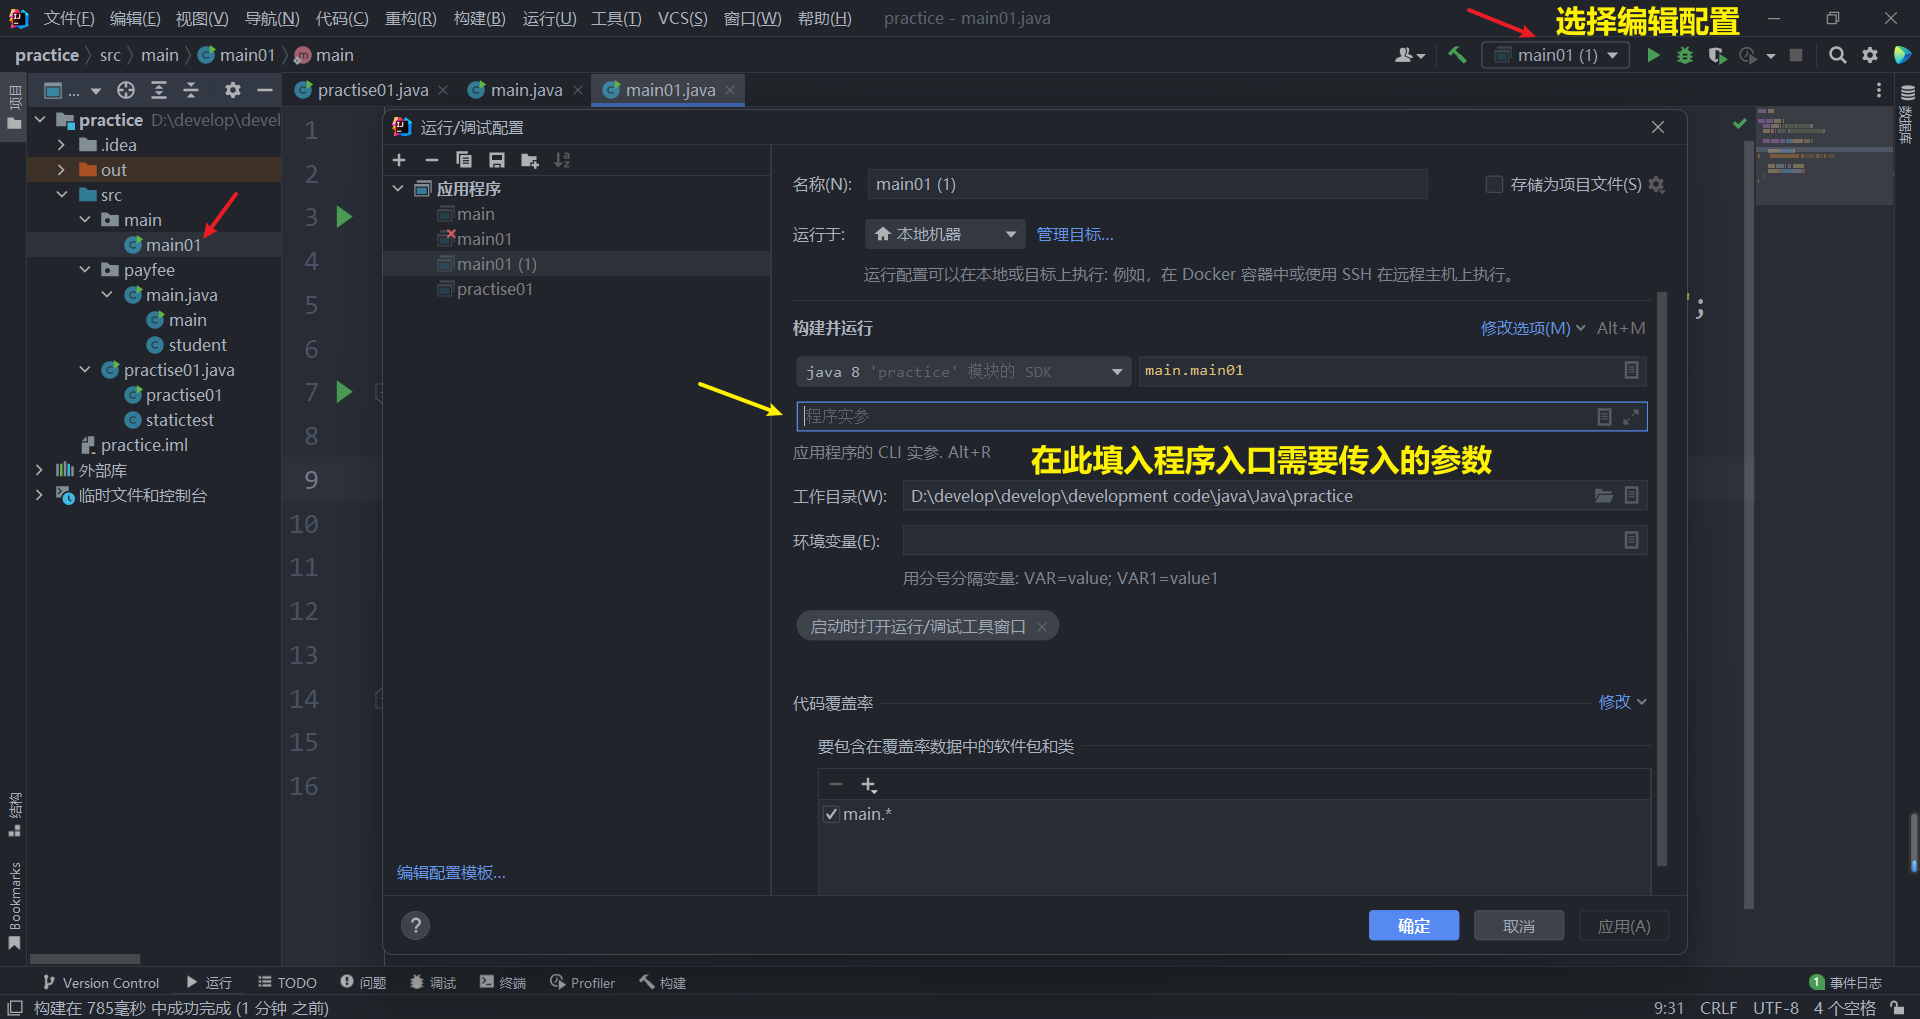Screen dimensions: 1920x1019
Task: Check the 存储为项目文件 checkbox
Action: click(x=1494, y=184)
